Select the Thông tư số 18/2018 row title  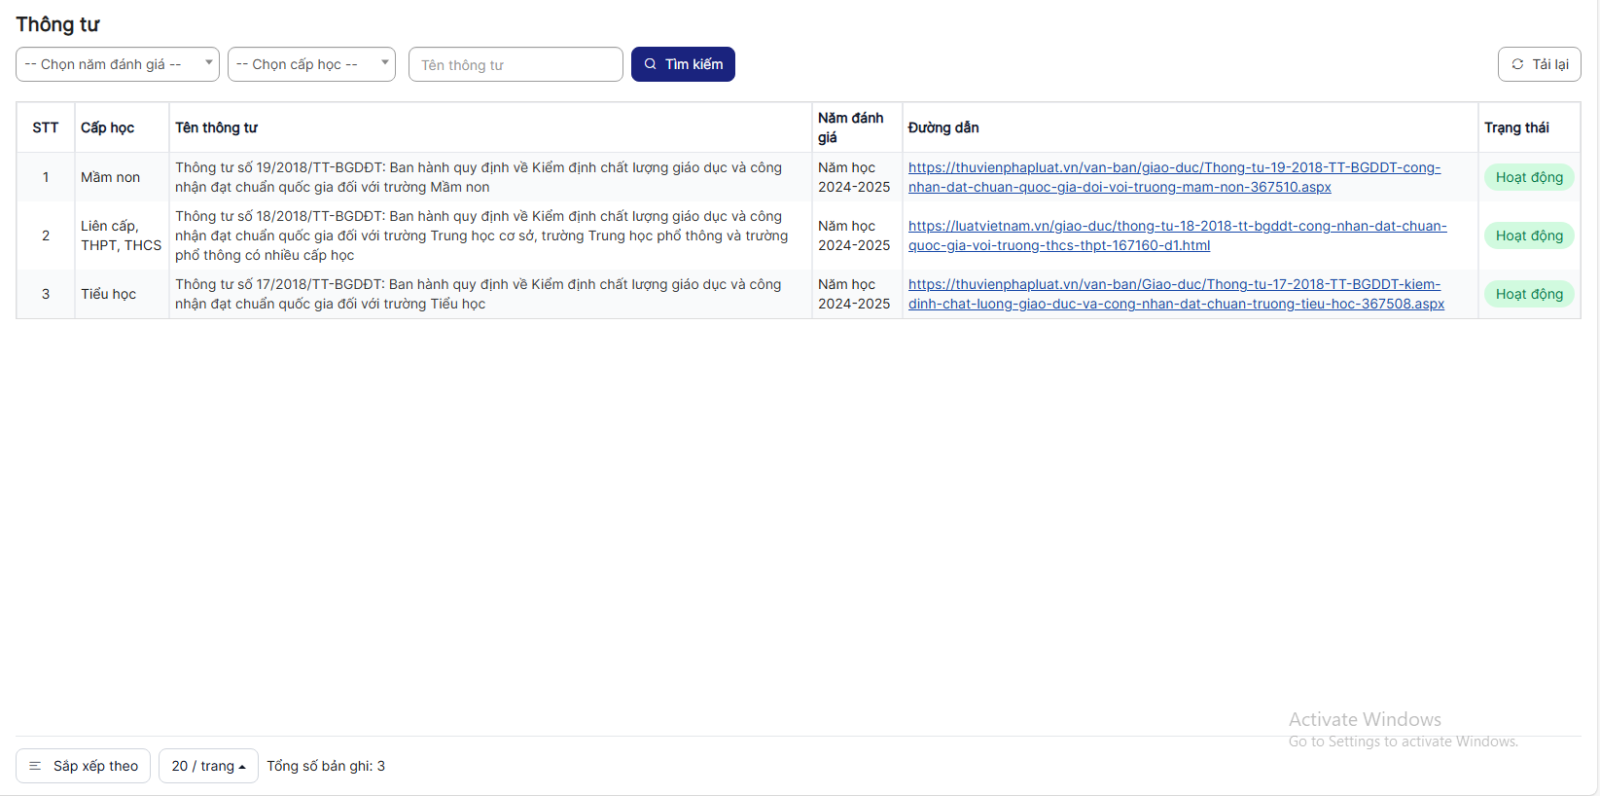[481, 236]
